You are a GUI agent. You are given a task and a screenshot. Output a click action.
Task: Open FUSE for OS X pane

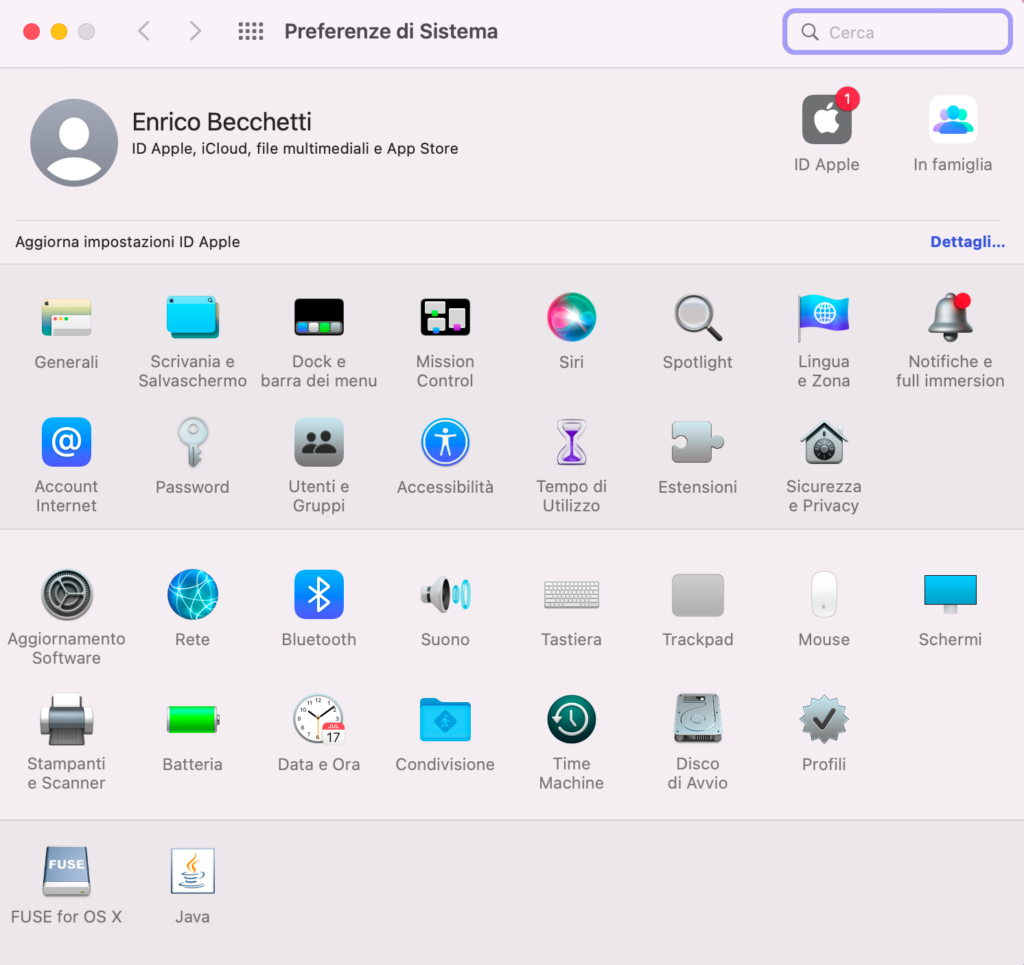(67, 872)
